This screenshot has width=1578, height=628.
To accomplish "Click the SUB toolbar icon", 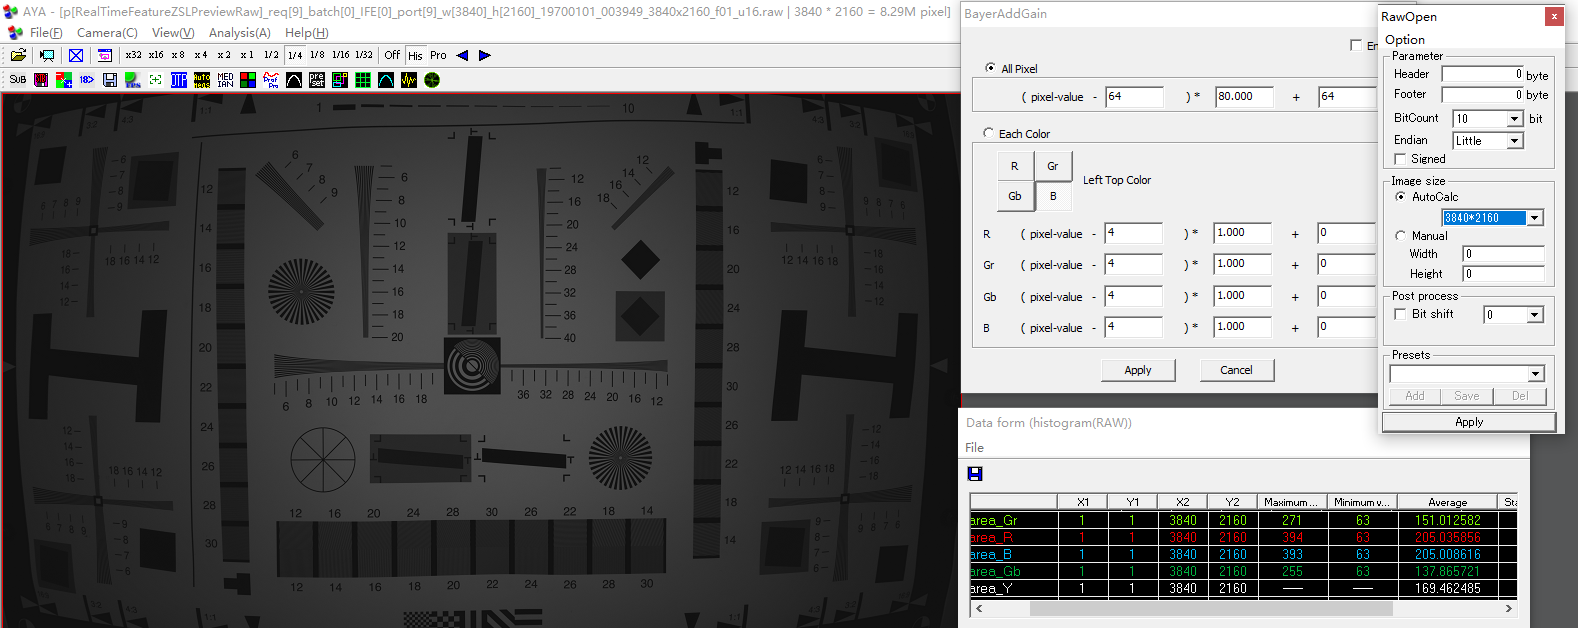I will click(18, 80).
